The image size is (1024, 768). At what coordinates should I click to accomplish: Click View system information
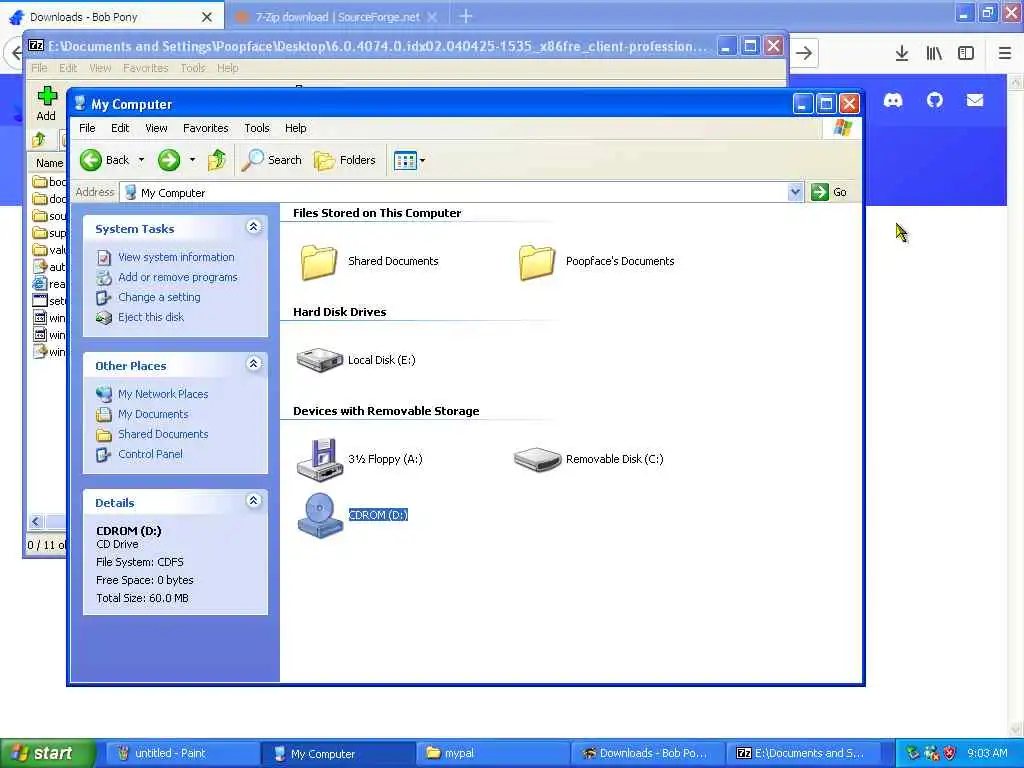pyautogui.click(x=176, y=257)
